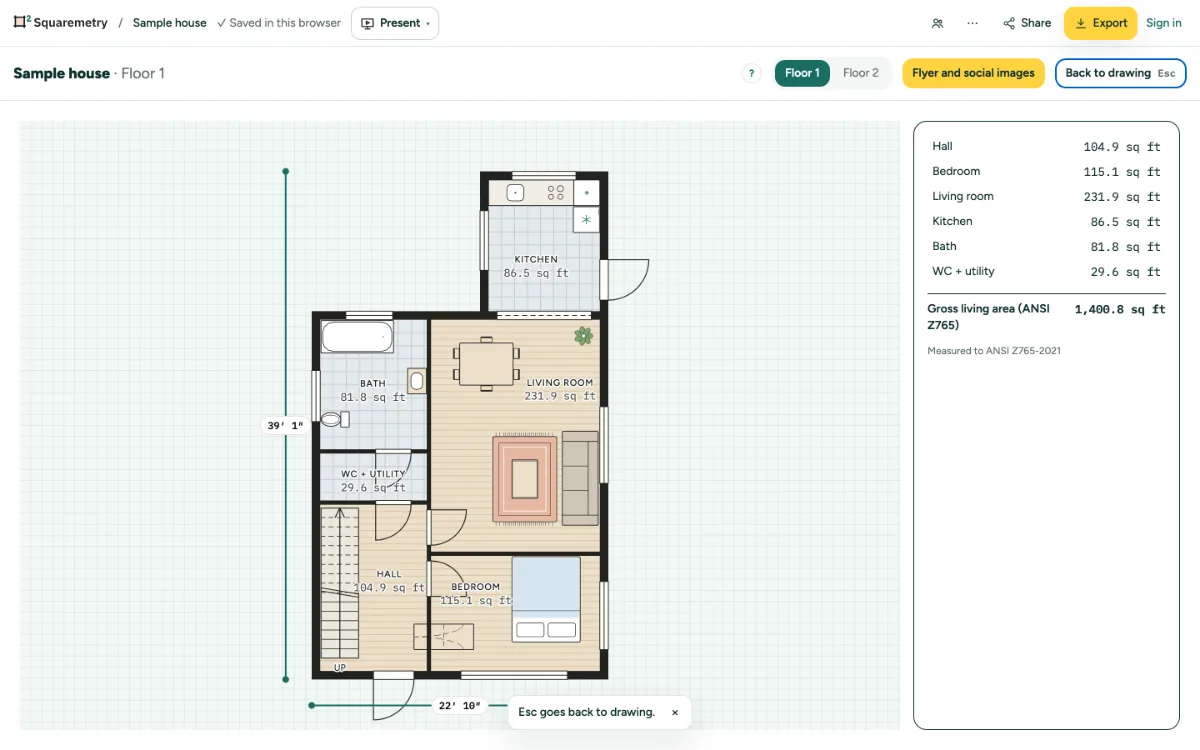This screenshot has height=750, width=1200.
Task: Select the dining table with chairs
Action: tap(487, 363)
